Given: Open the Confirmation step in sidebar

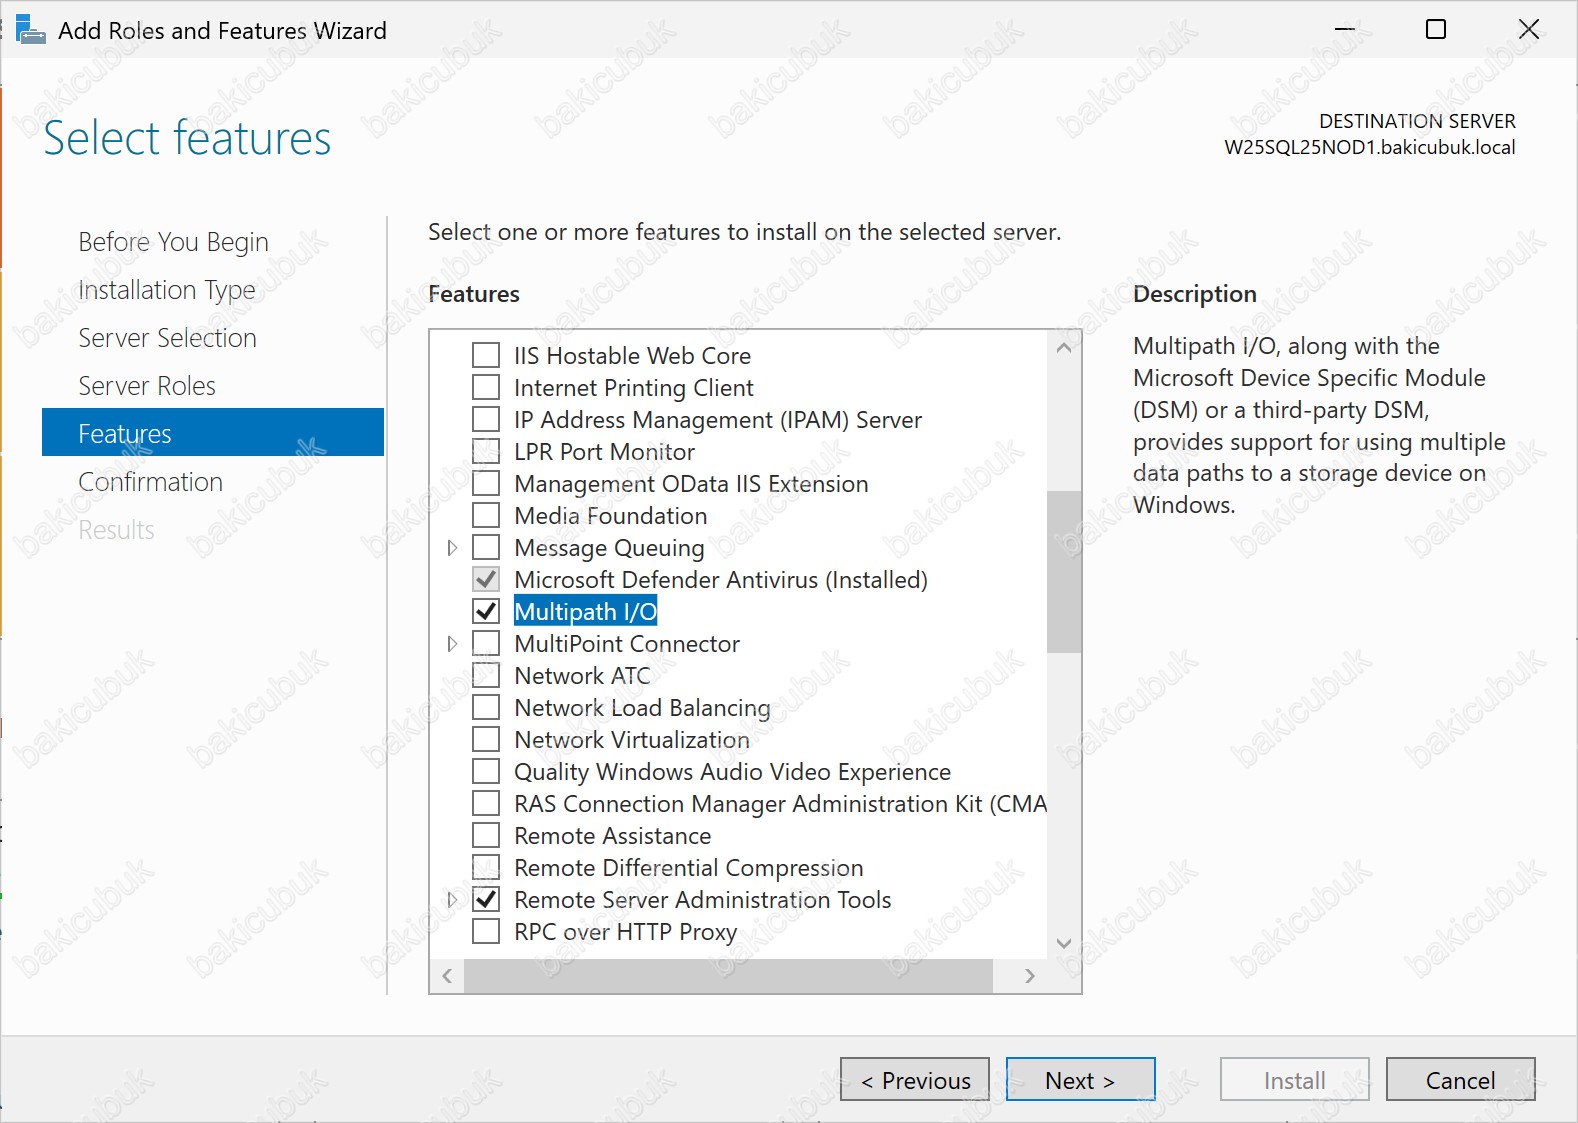Looking at the screenshot, I should [x=150, y=482].
